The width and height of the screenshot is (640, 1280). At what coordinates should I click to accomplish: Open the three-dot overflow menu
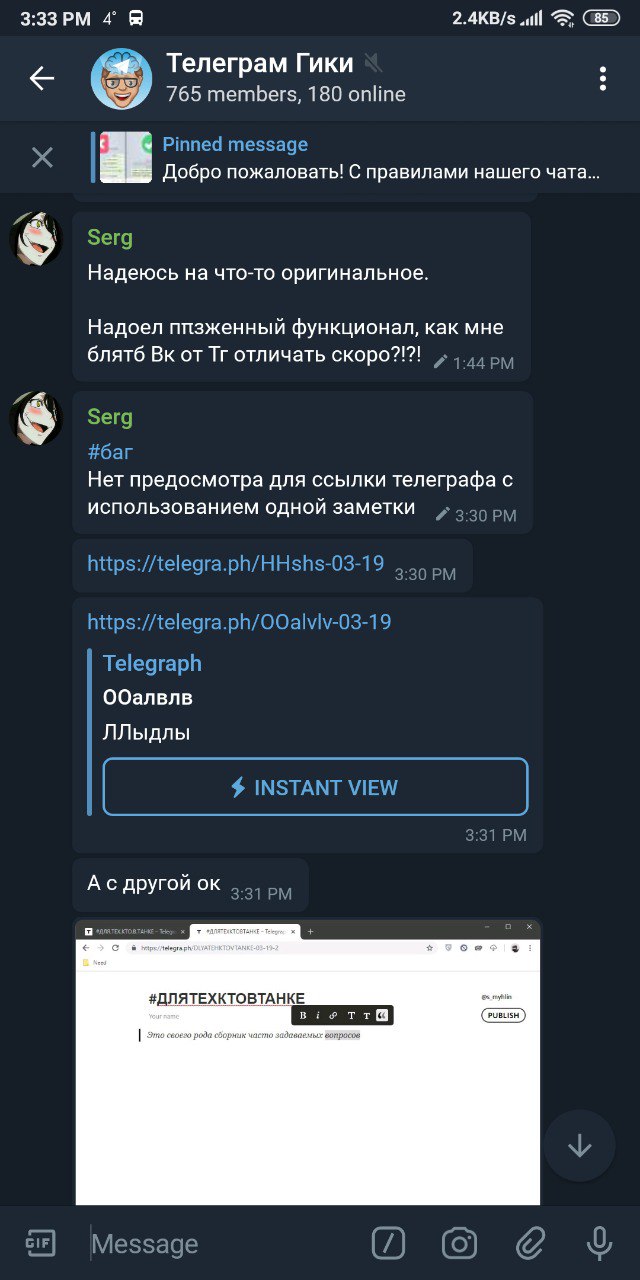click(x=602, y=78)
